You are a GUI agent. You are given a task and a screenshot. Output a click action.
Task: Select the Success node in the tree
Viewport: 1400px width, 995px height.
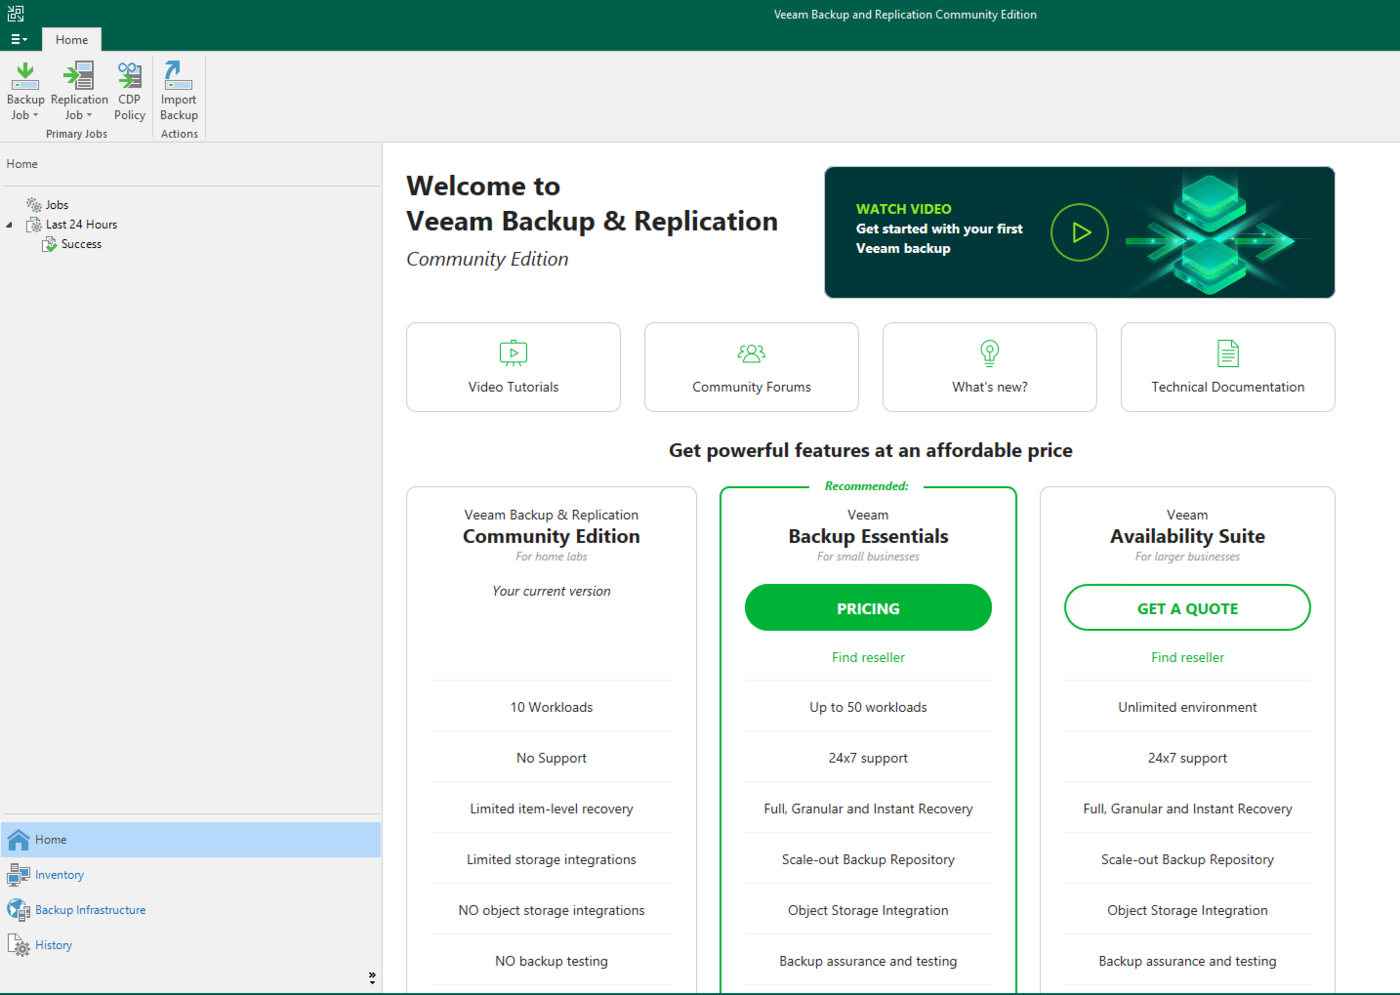pyautogui.click(x=81, y=244)
